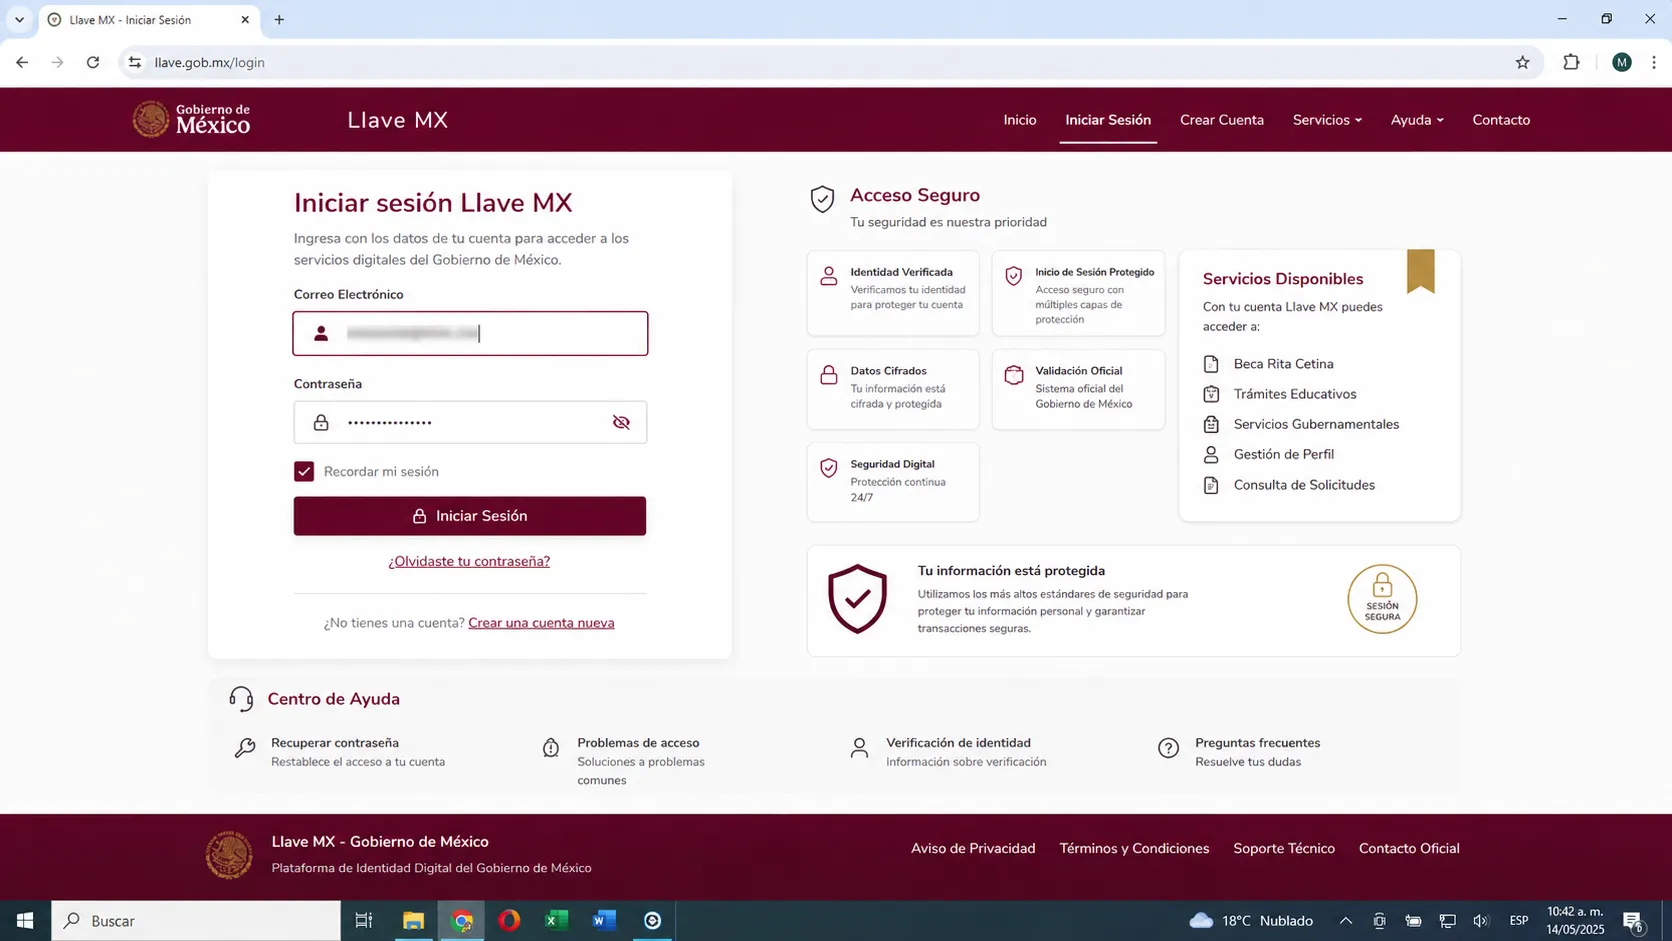This screenshot has height=941, width=1672.
Task: Go back to previous page
Action: (22, 62)
